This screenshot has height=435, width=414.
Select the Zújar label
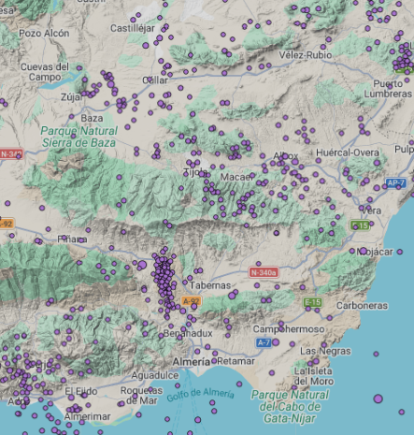click(x=71, y=97)
